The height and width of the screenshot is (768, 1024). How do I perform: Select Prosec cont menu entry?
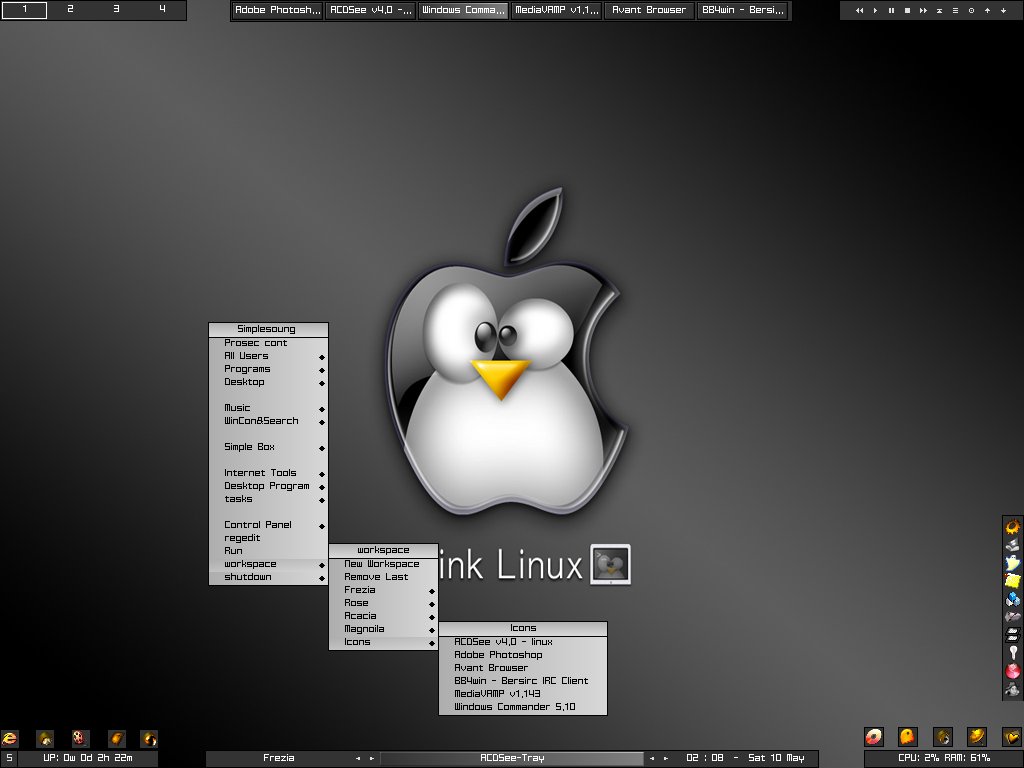coord(268,343)
